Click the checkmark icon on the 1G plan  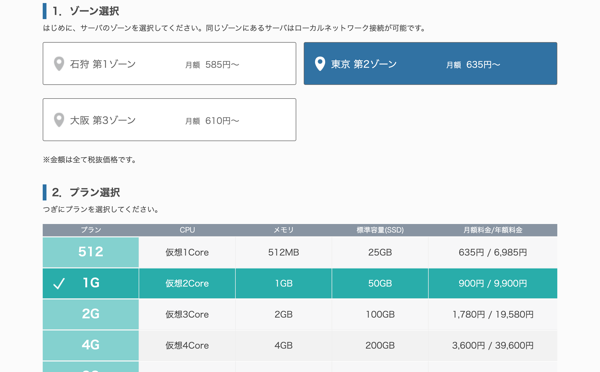(59, 284)
